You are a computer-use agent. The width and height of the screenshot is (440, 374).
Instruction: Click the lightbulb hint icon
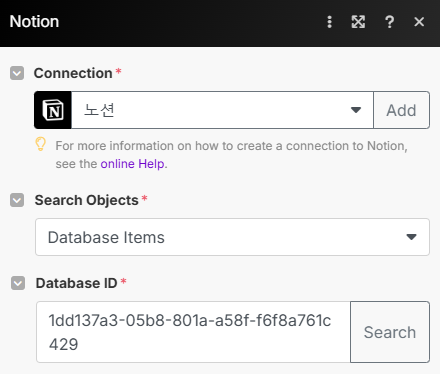41,144
